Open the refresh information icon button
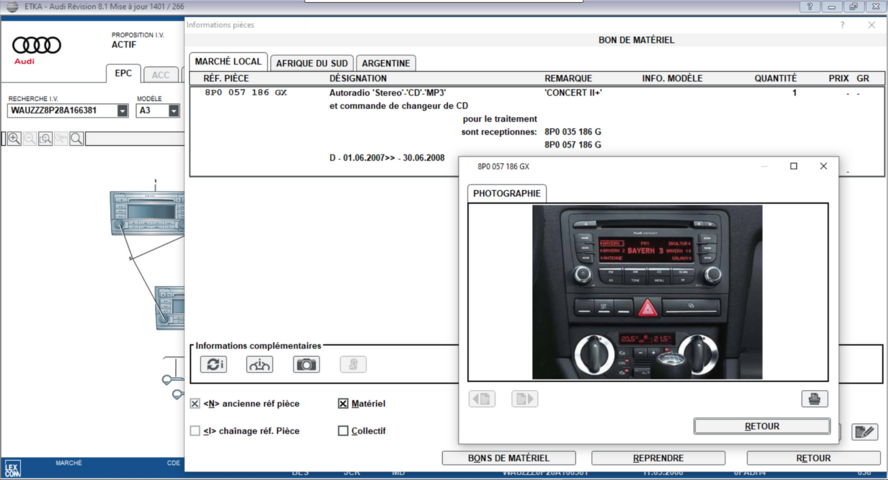888x480 pixels. click(x=214, y=364)
